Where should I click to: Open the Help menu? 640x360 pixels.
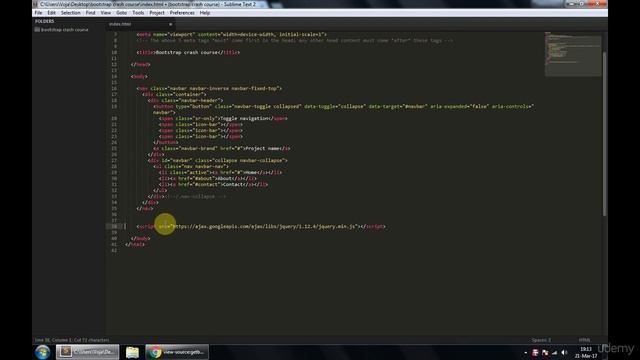click(205, 13)
